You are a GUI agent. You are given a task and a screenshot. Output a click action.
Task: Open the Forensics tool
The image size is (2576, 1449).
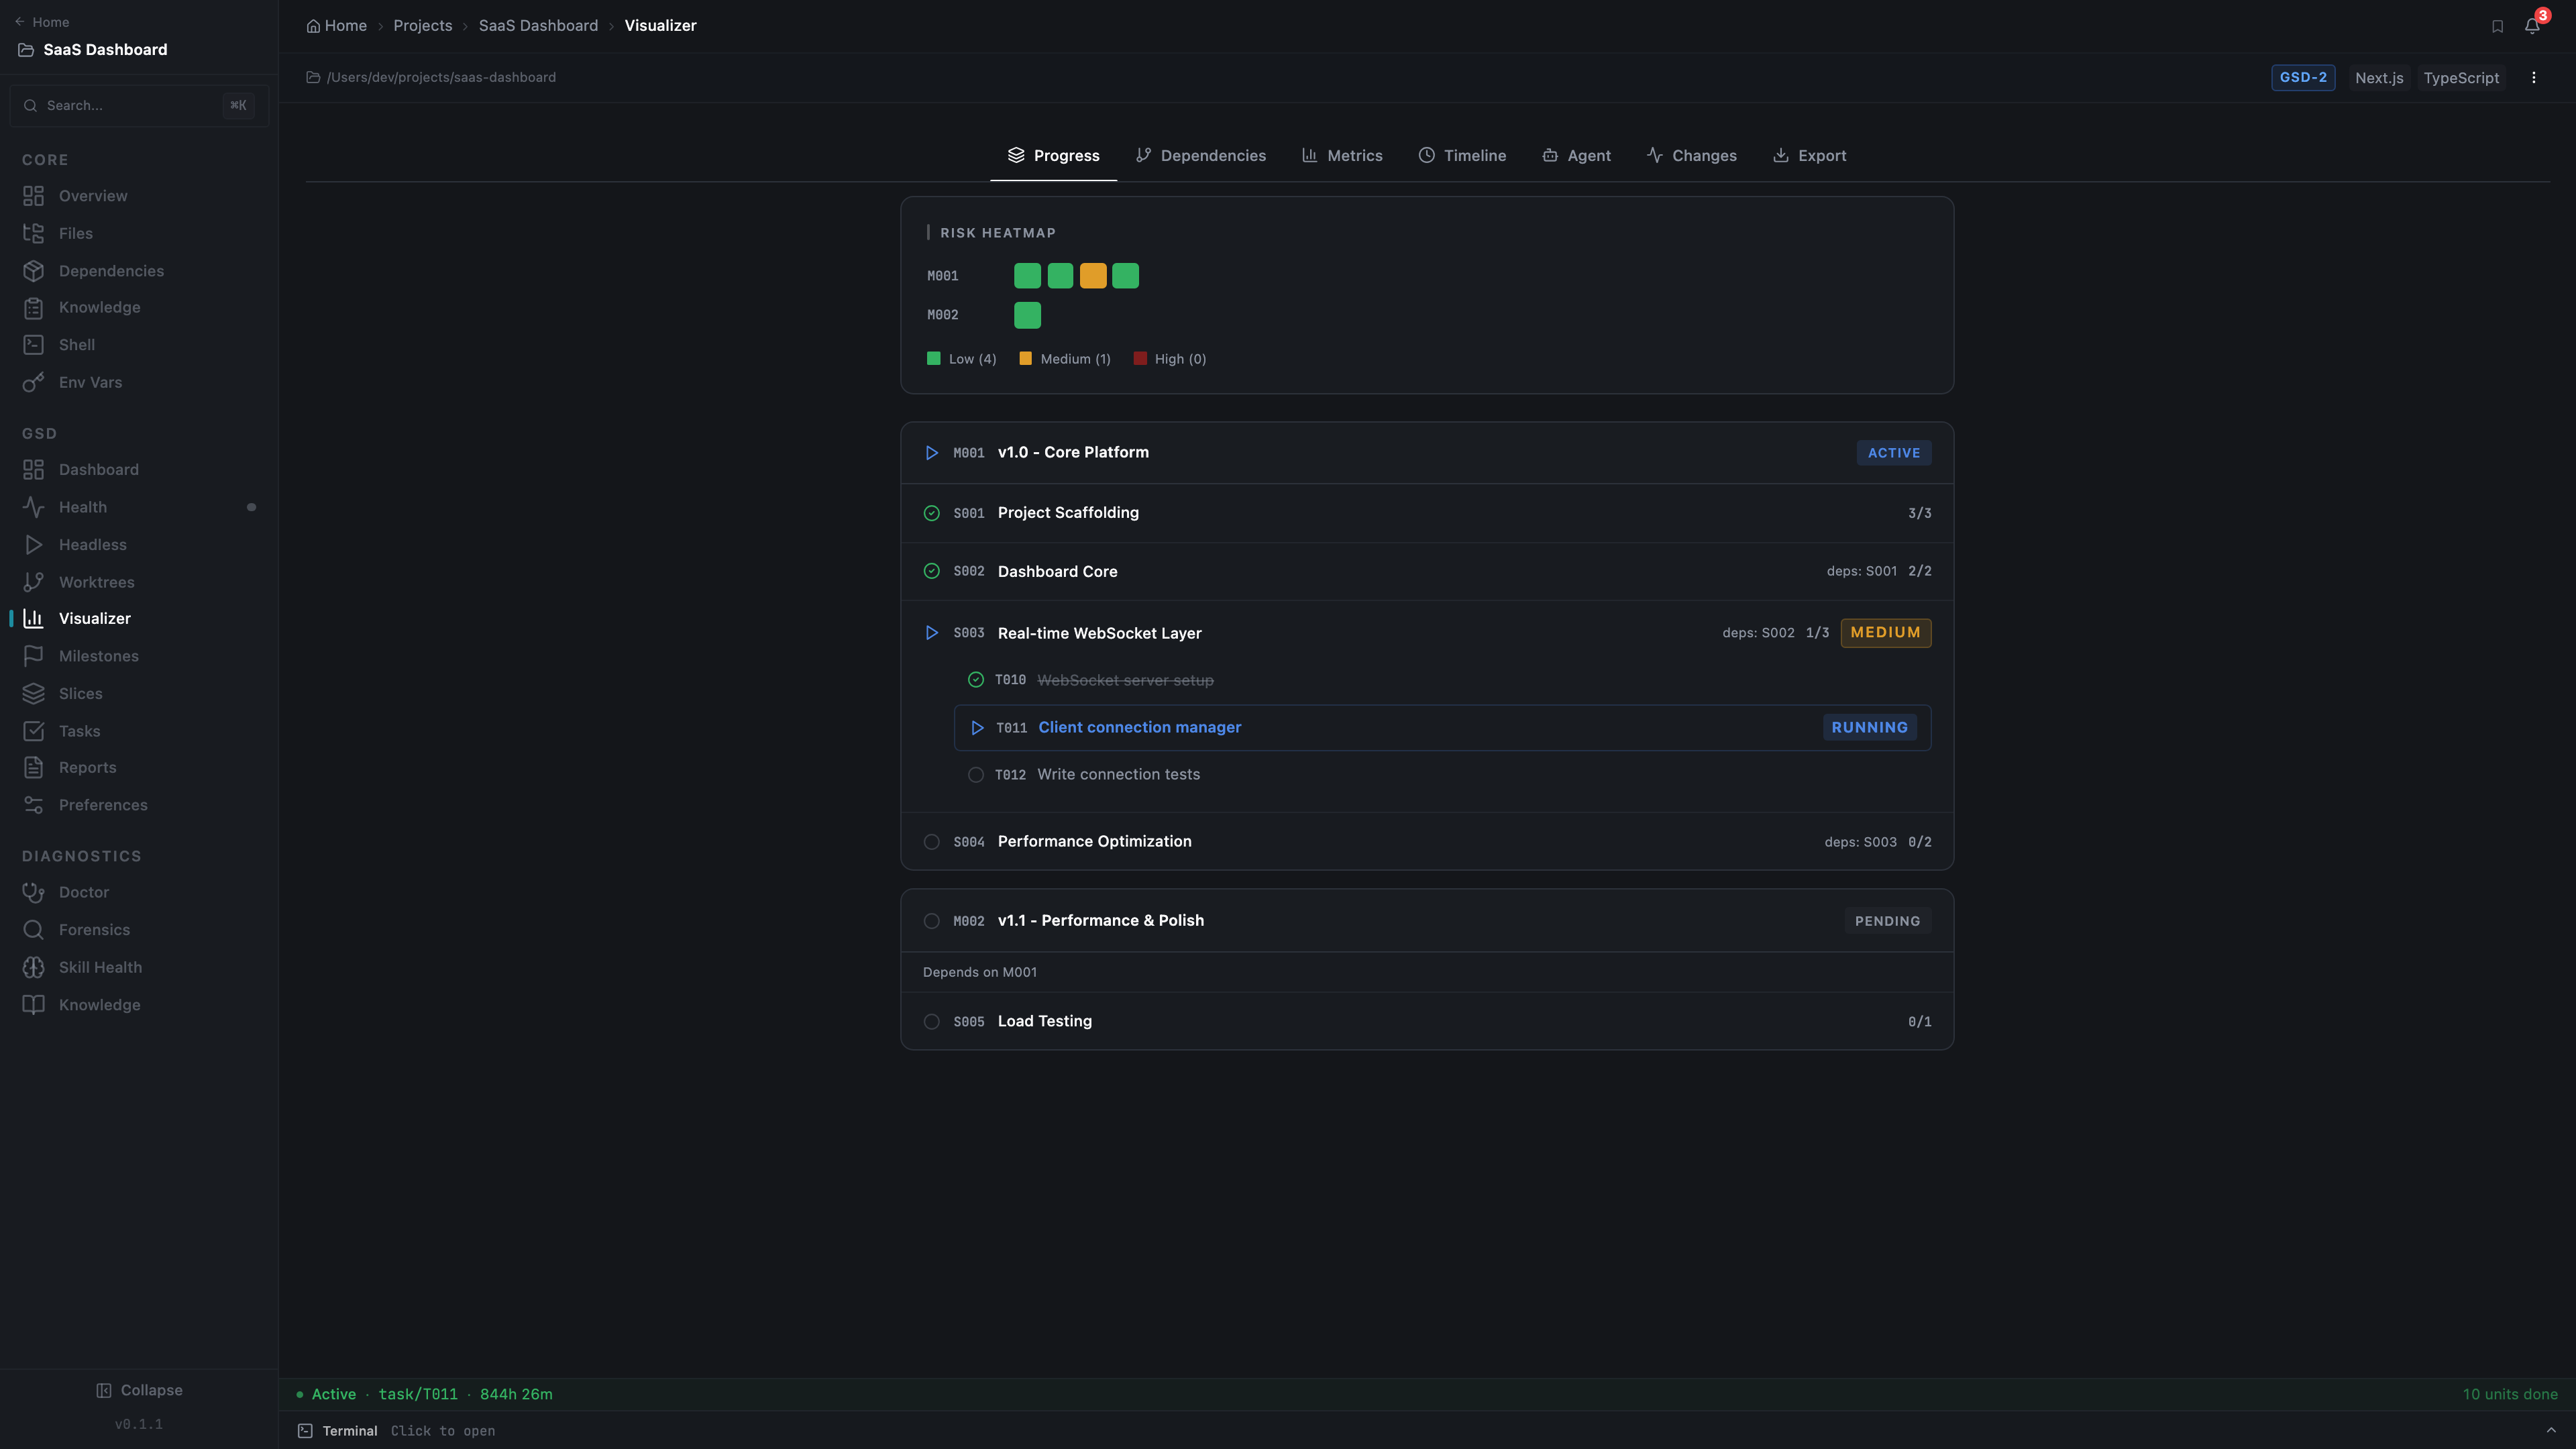[92, 929]
